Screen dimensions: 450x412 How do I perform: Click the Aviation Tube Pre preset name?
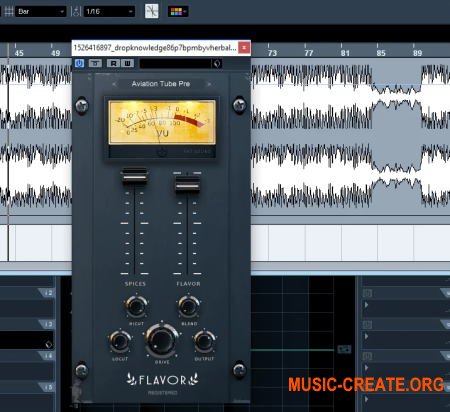tap(161, 84)
